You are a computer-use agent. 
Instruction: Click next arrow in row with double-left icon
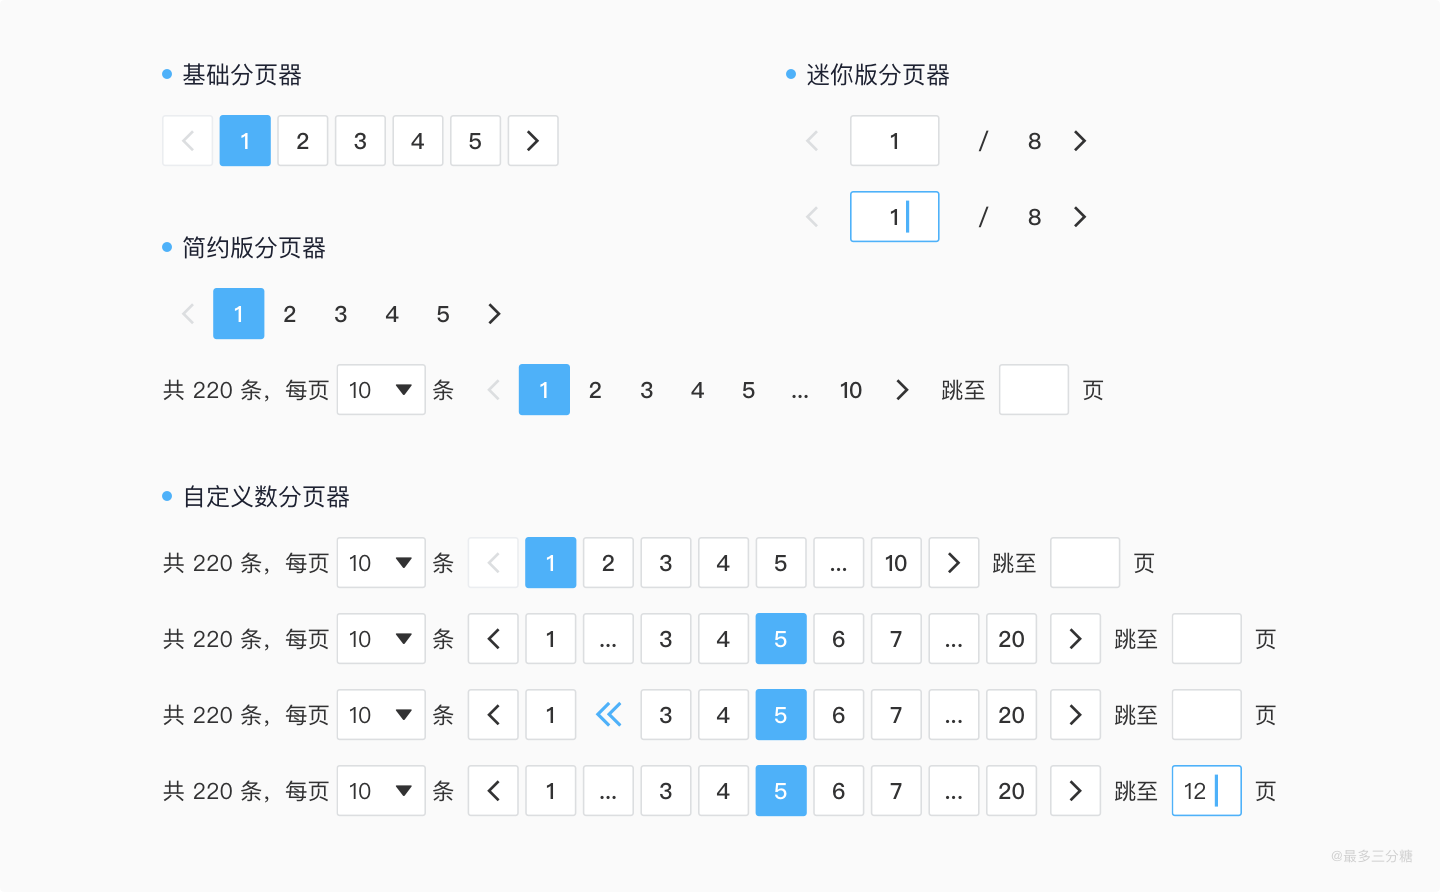click(1075, 715)
